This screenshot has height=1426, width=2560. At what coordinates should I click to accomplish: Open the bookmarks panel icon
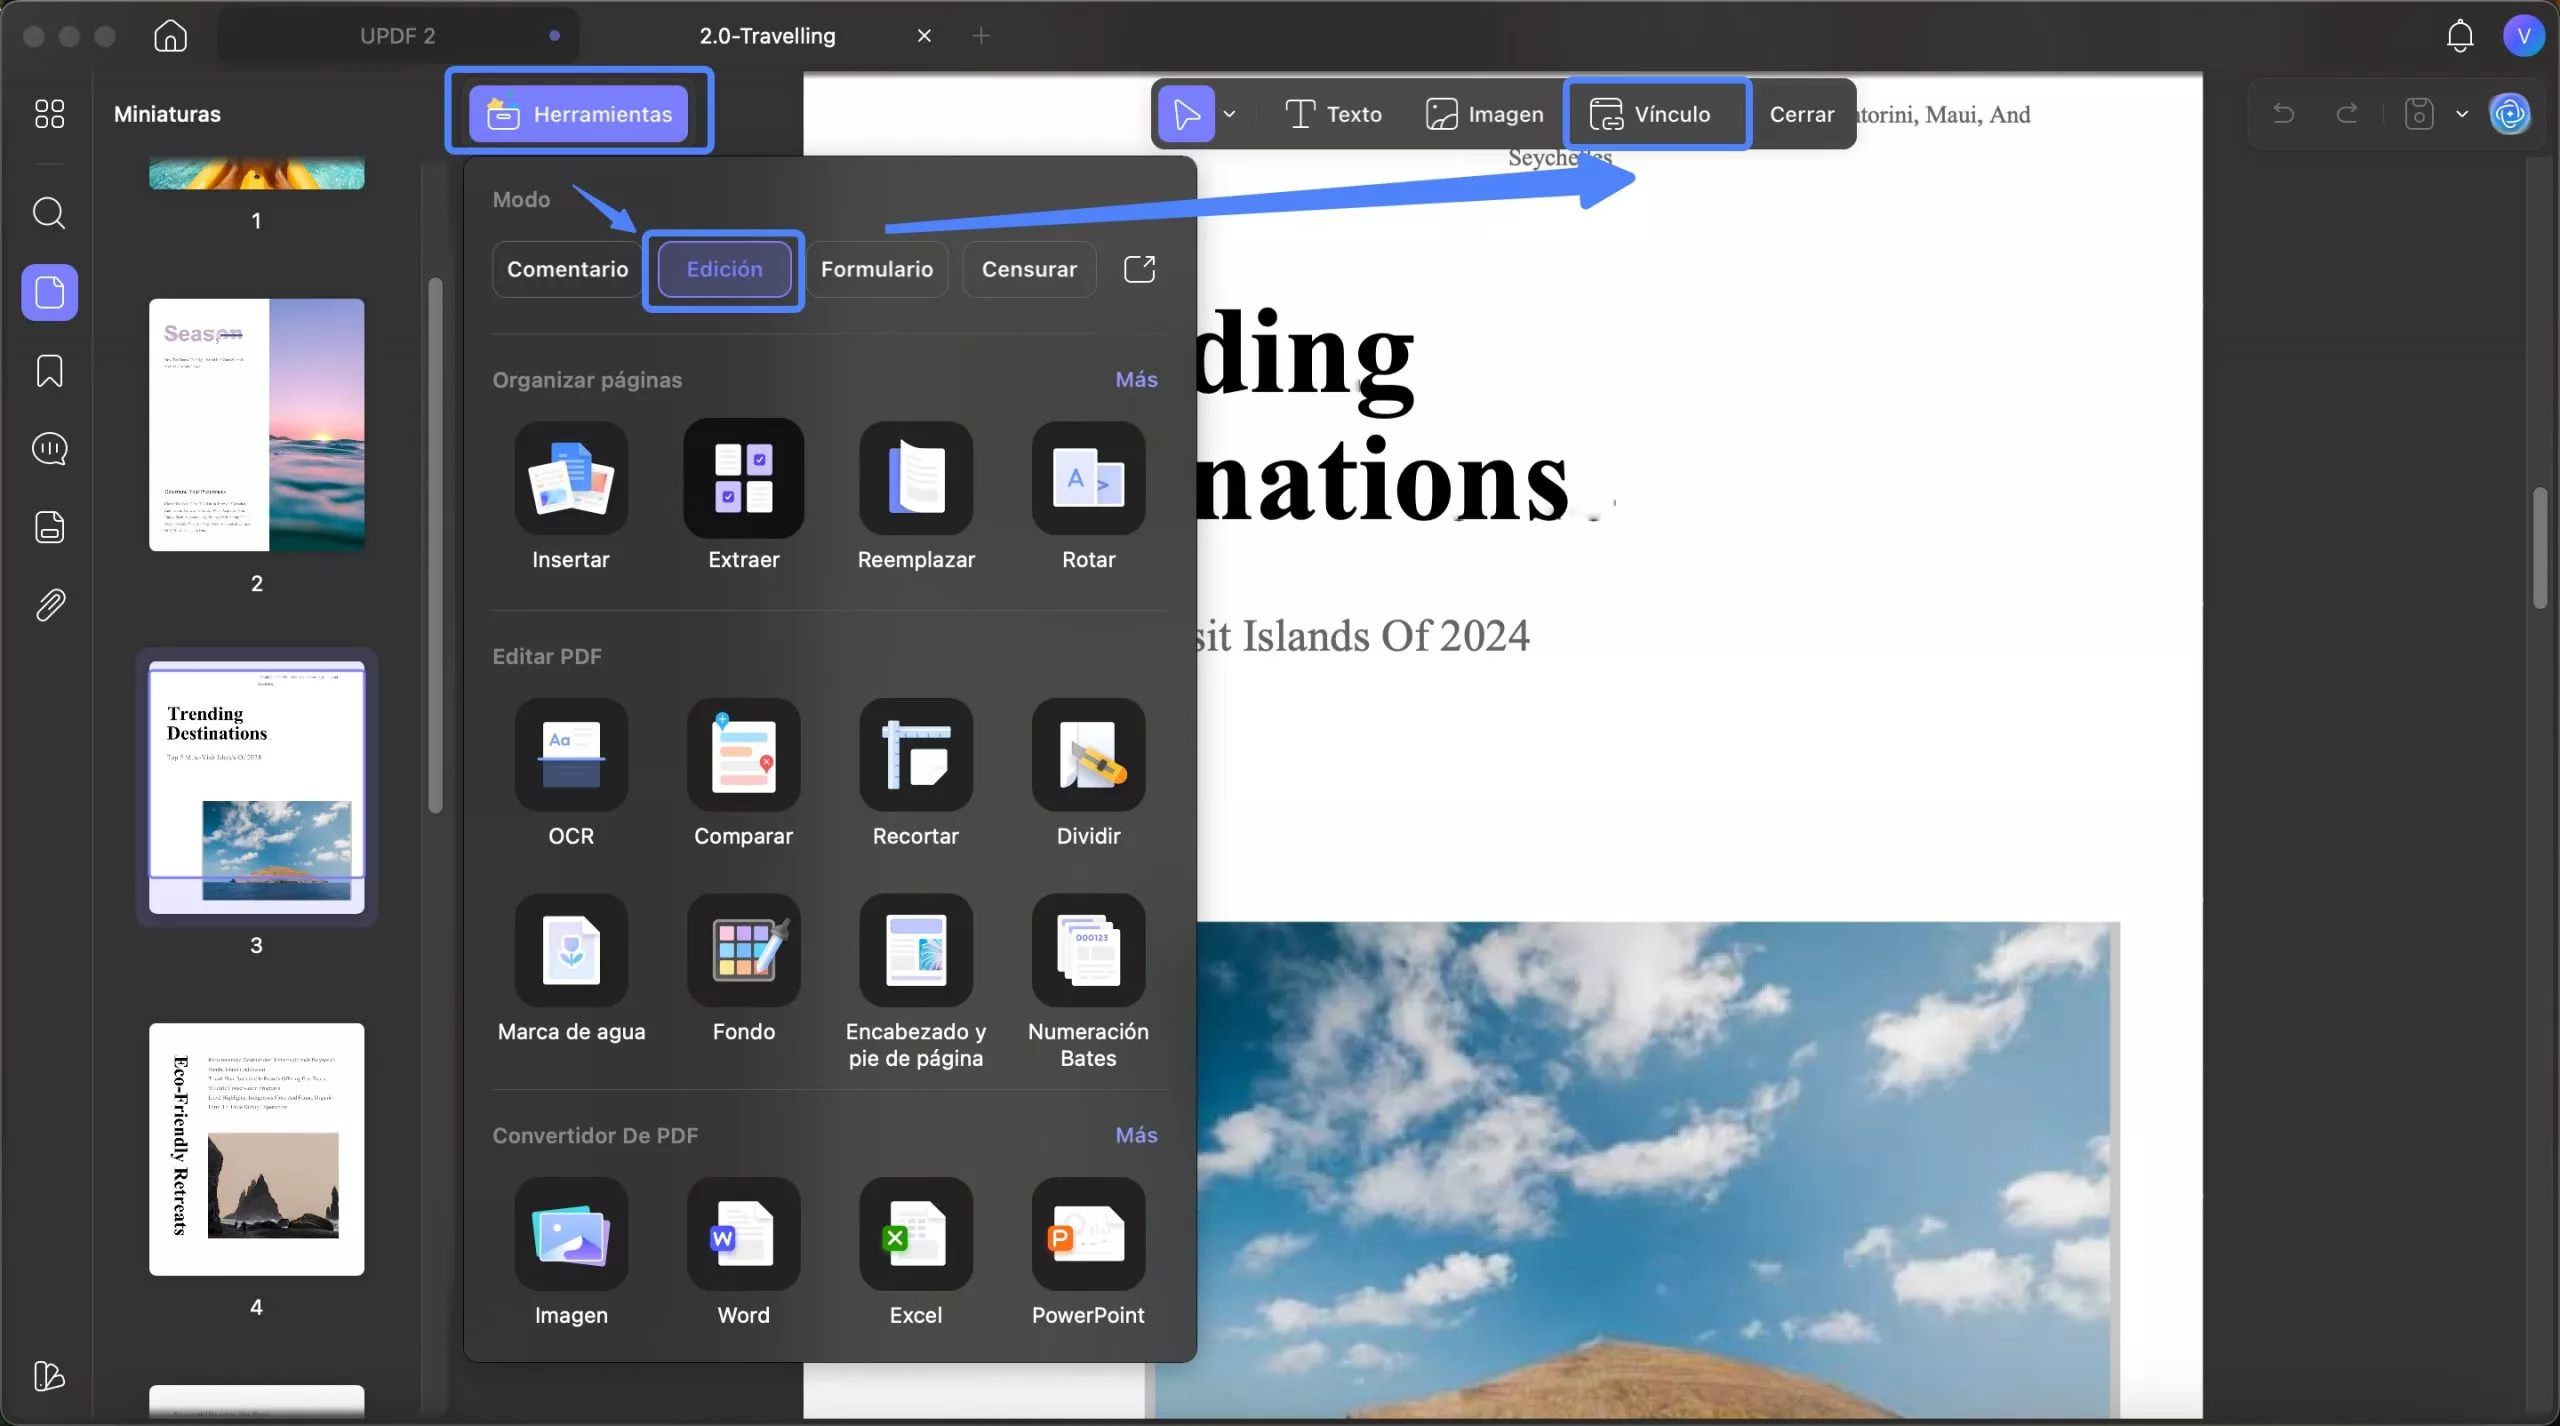(x=49, y=370)
